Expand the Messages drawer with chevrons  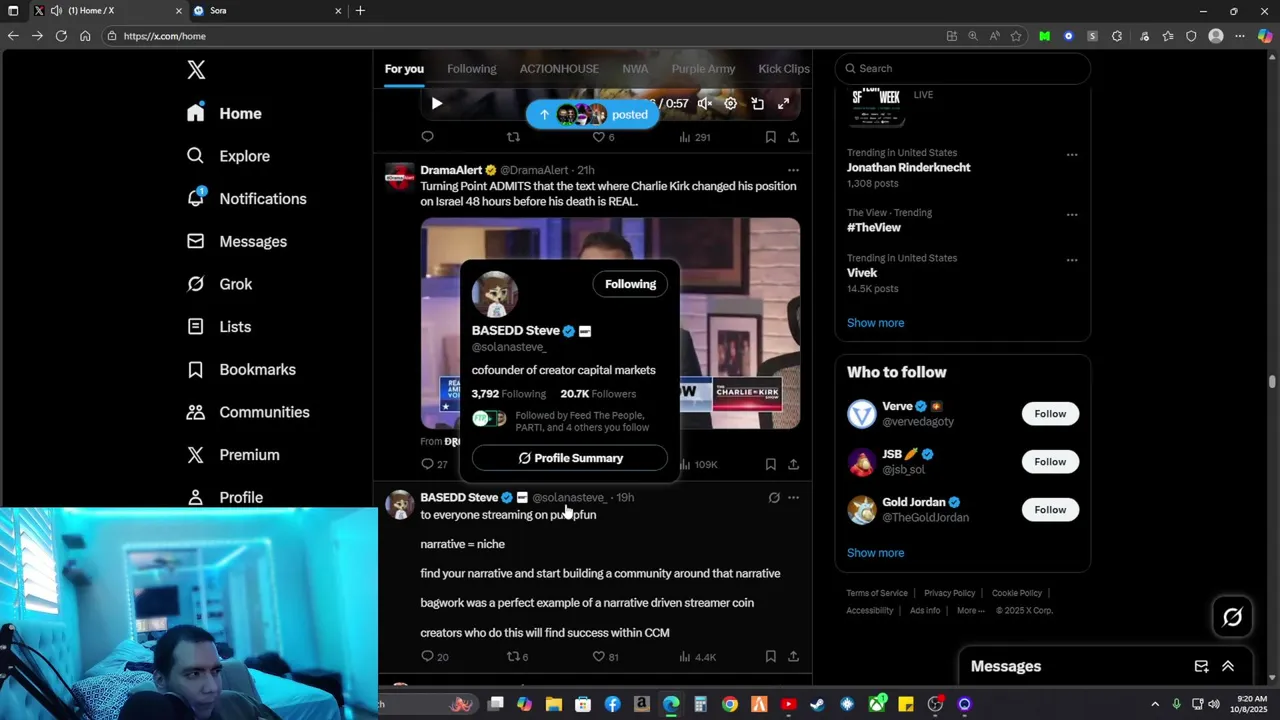pyautogui.click(x=1228, y=666)
